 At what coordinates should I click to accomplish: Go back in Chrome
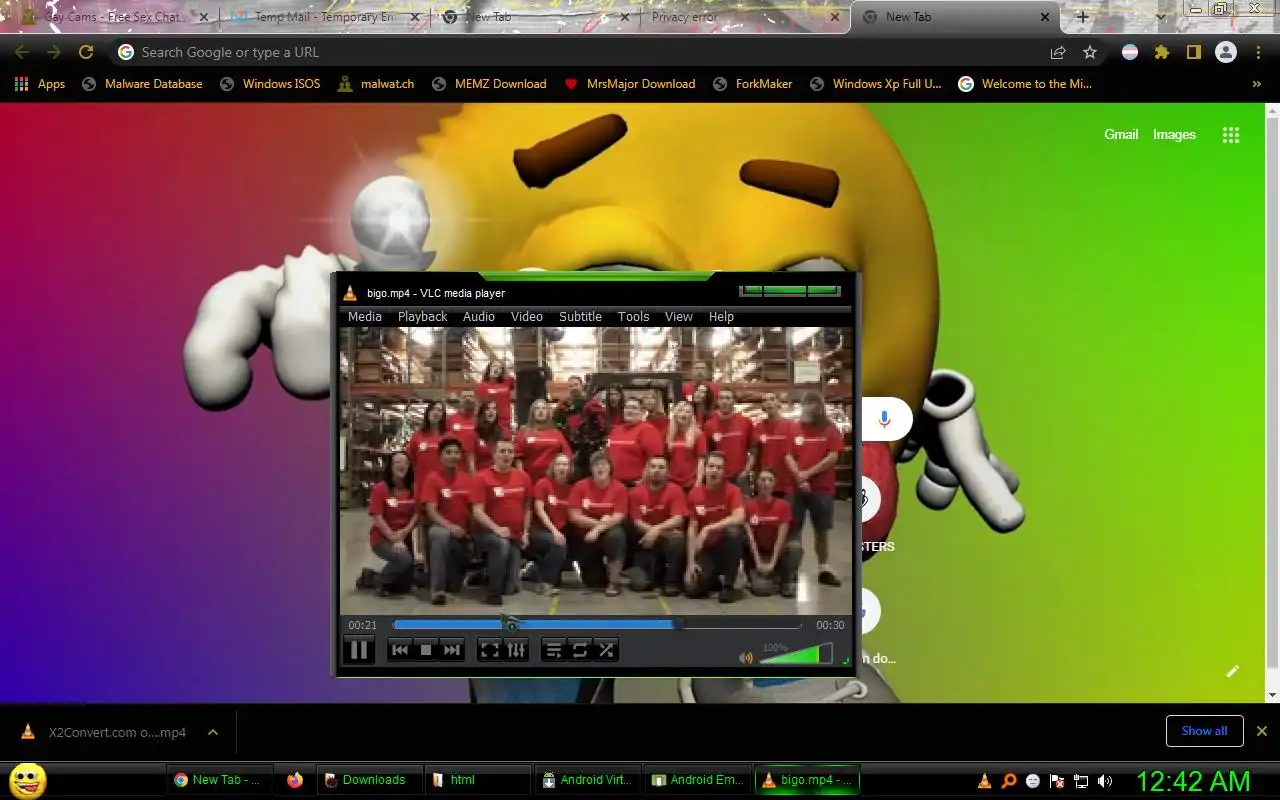click(x=22, y=52)
